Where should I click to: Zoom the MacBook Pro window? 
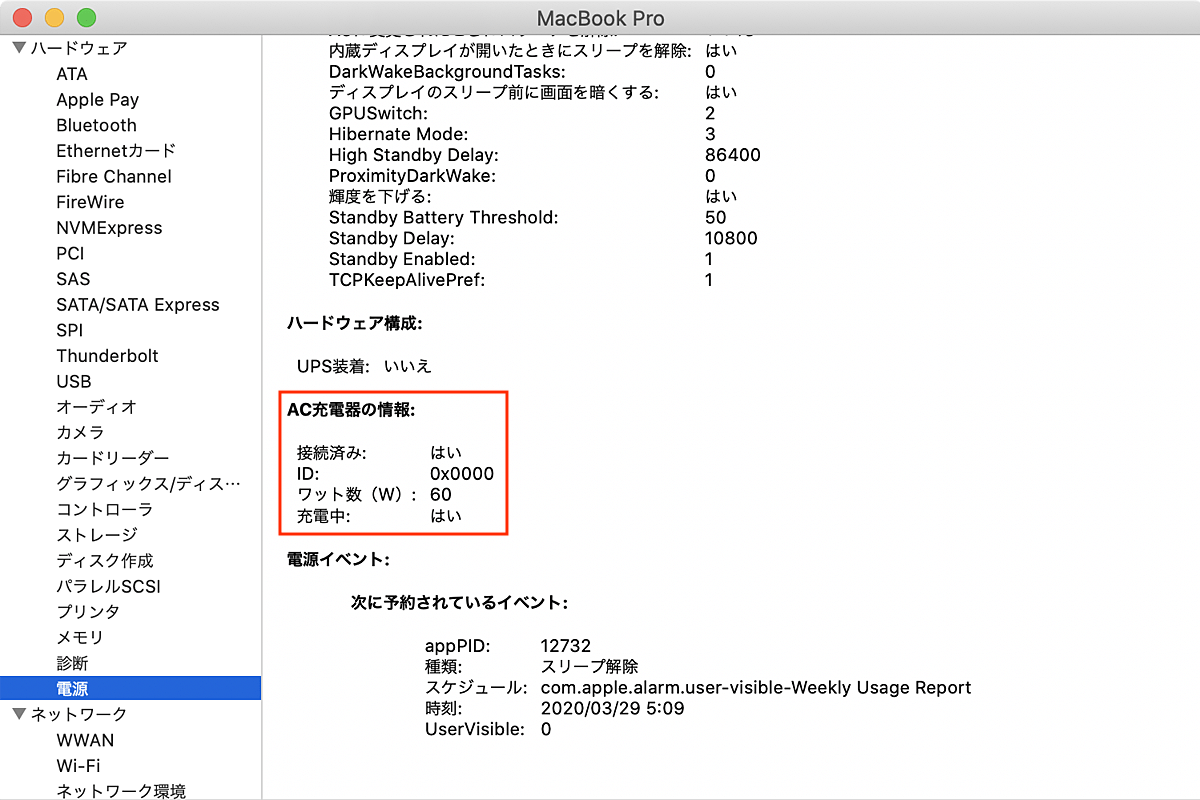click(86, 17)
